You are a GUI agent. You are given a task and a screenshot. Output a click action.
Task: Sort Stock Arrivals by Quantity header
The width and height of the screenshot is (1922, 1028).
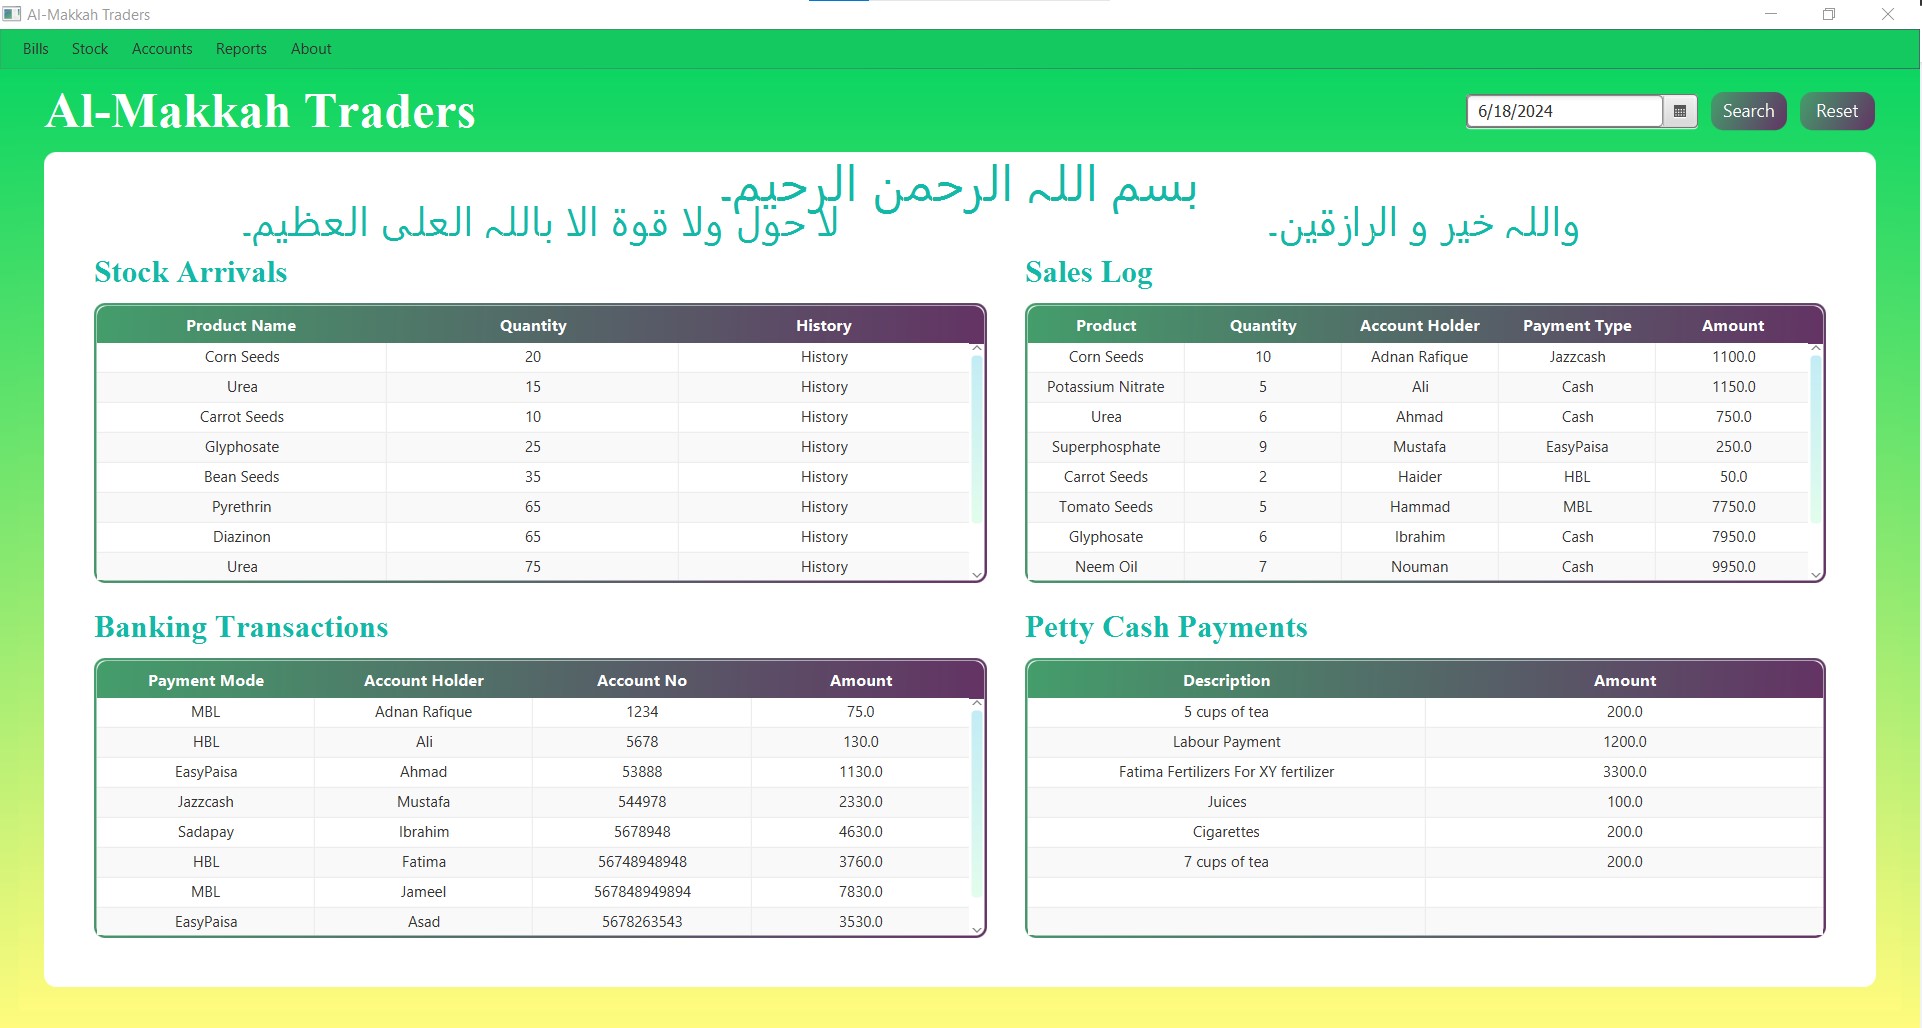pyautogui.click(x=533, y=326)
